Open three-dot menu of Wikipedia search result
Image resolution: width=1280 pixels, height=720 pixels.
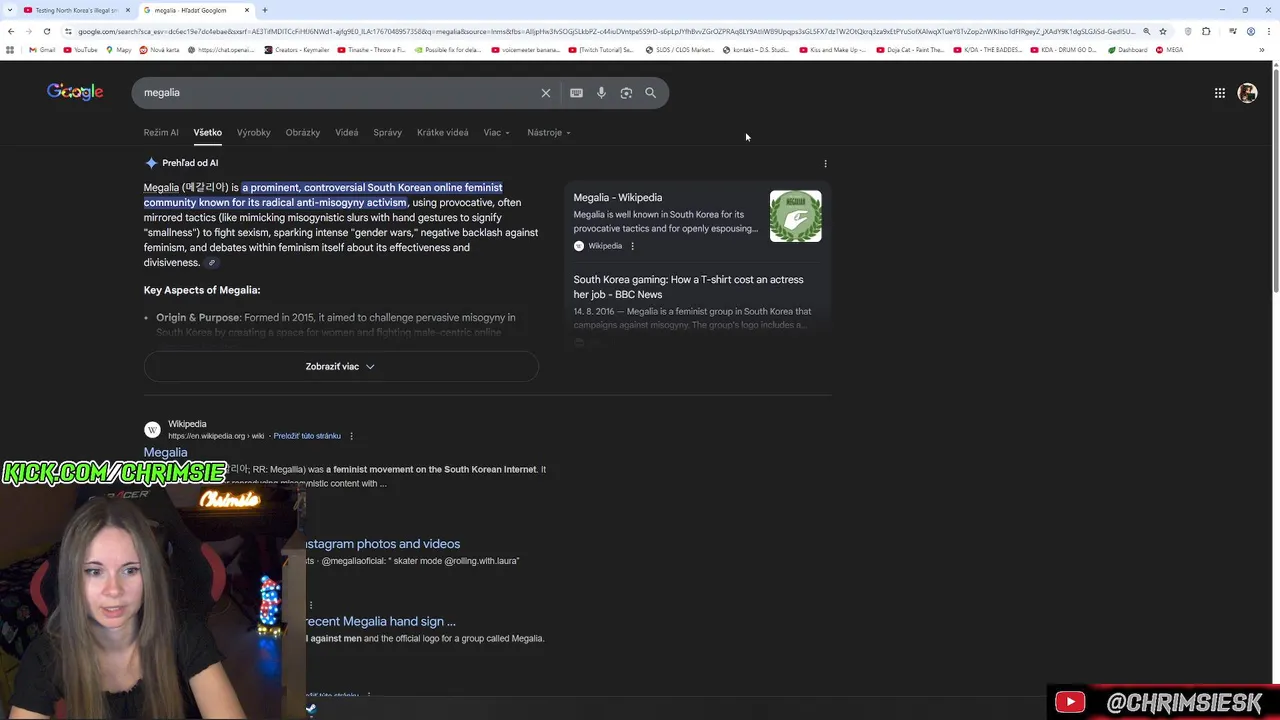[x=351, y=436]
